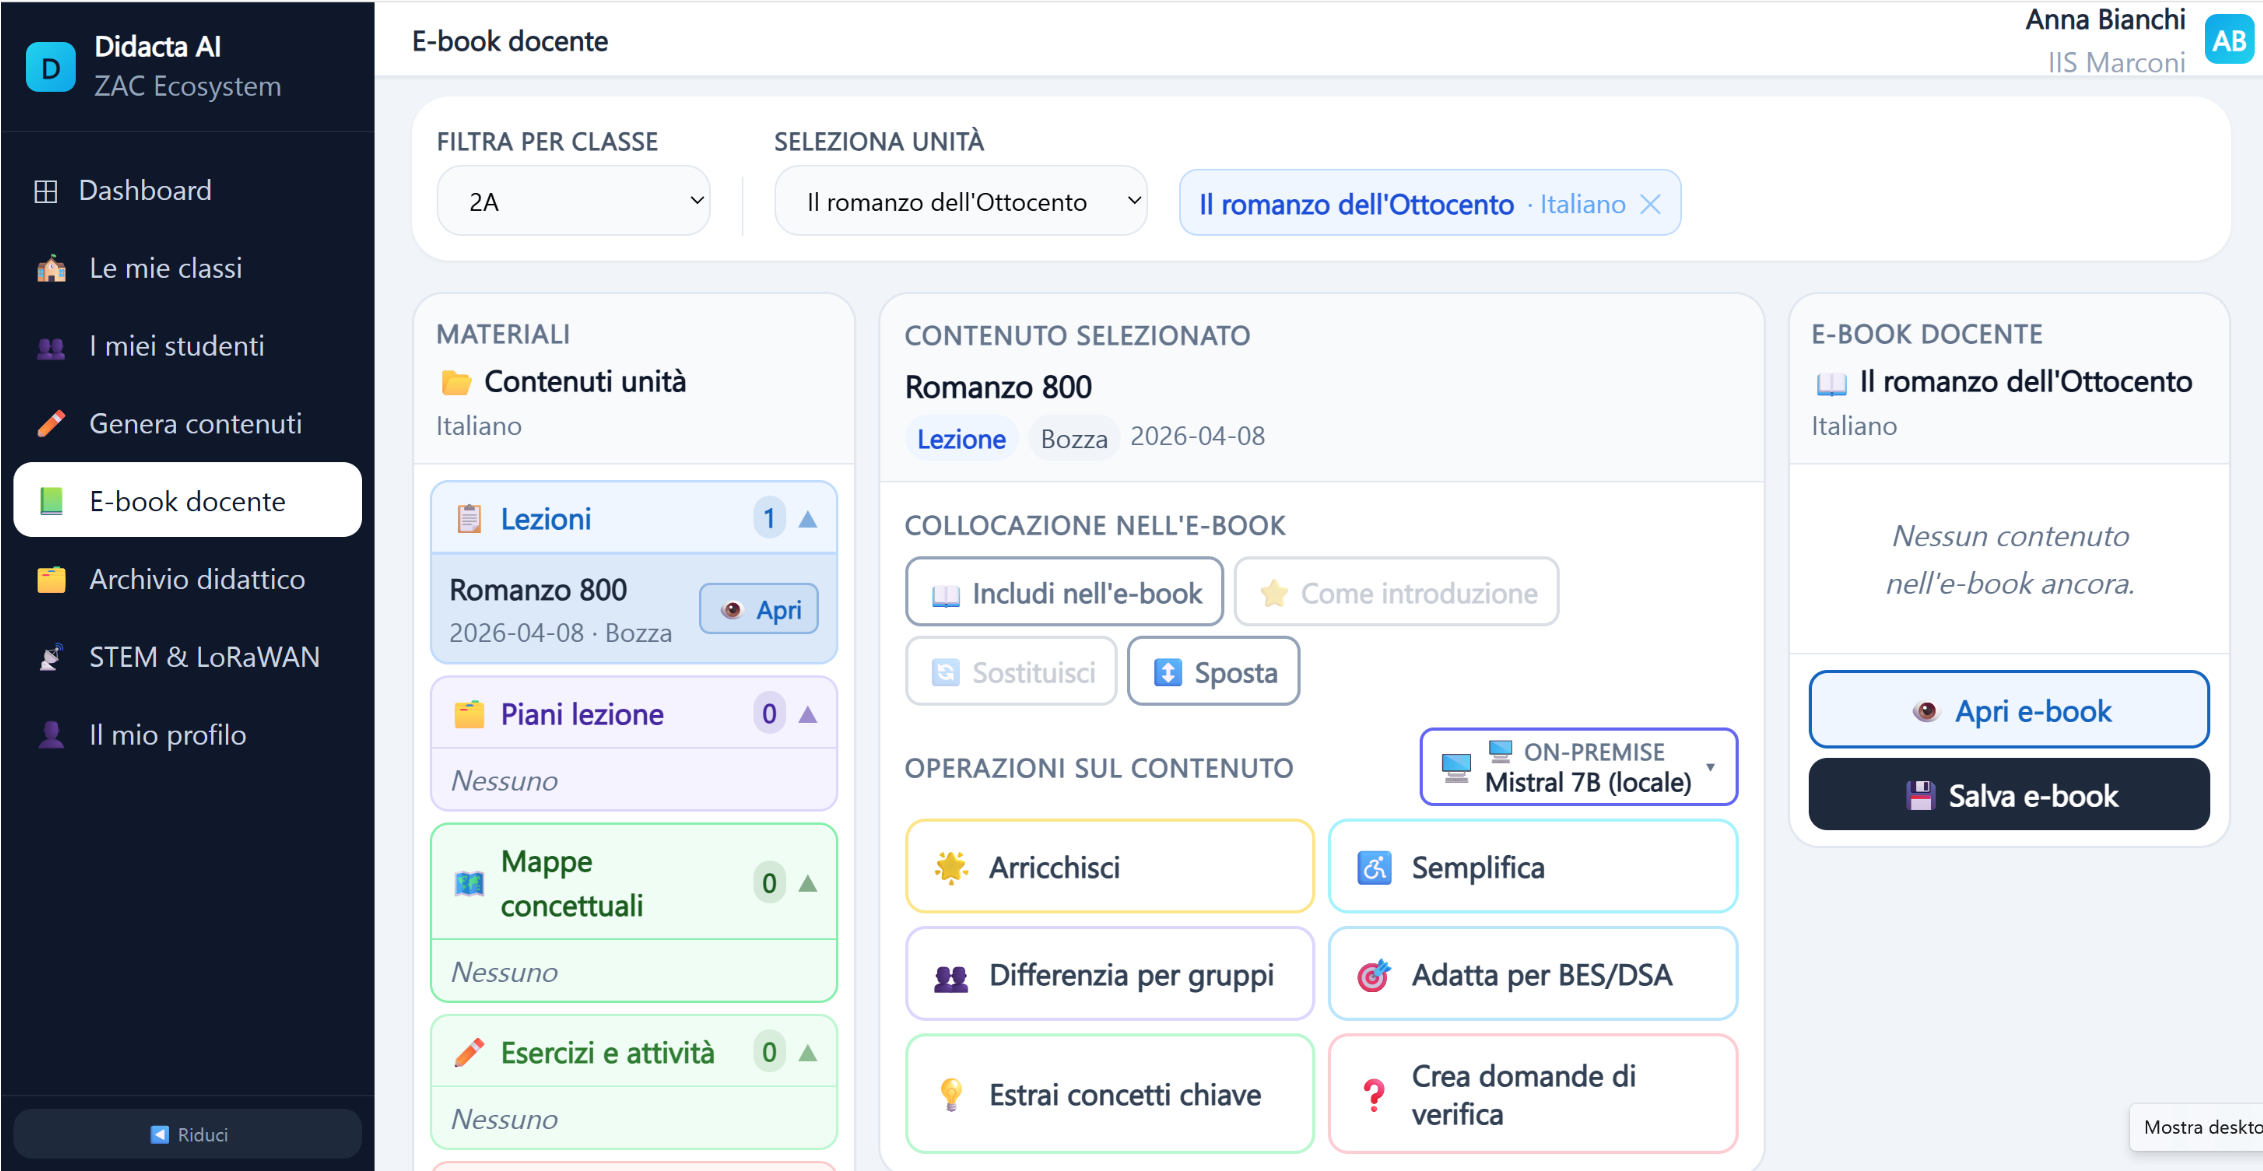Click the STEM & LoRaWAN satellite icon
Image resolution: width=2263 pixels, height=1171 pixels.
coord(51,657)
